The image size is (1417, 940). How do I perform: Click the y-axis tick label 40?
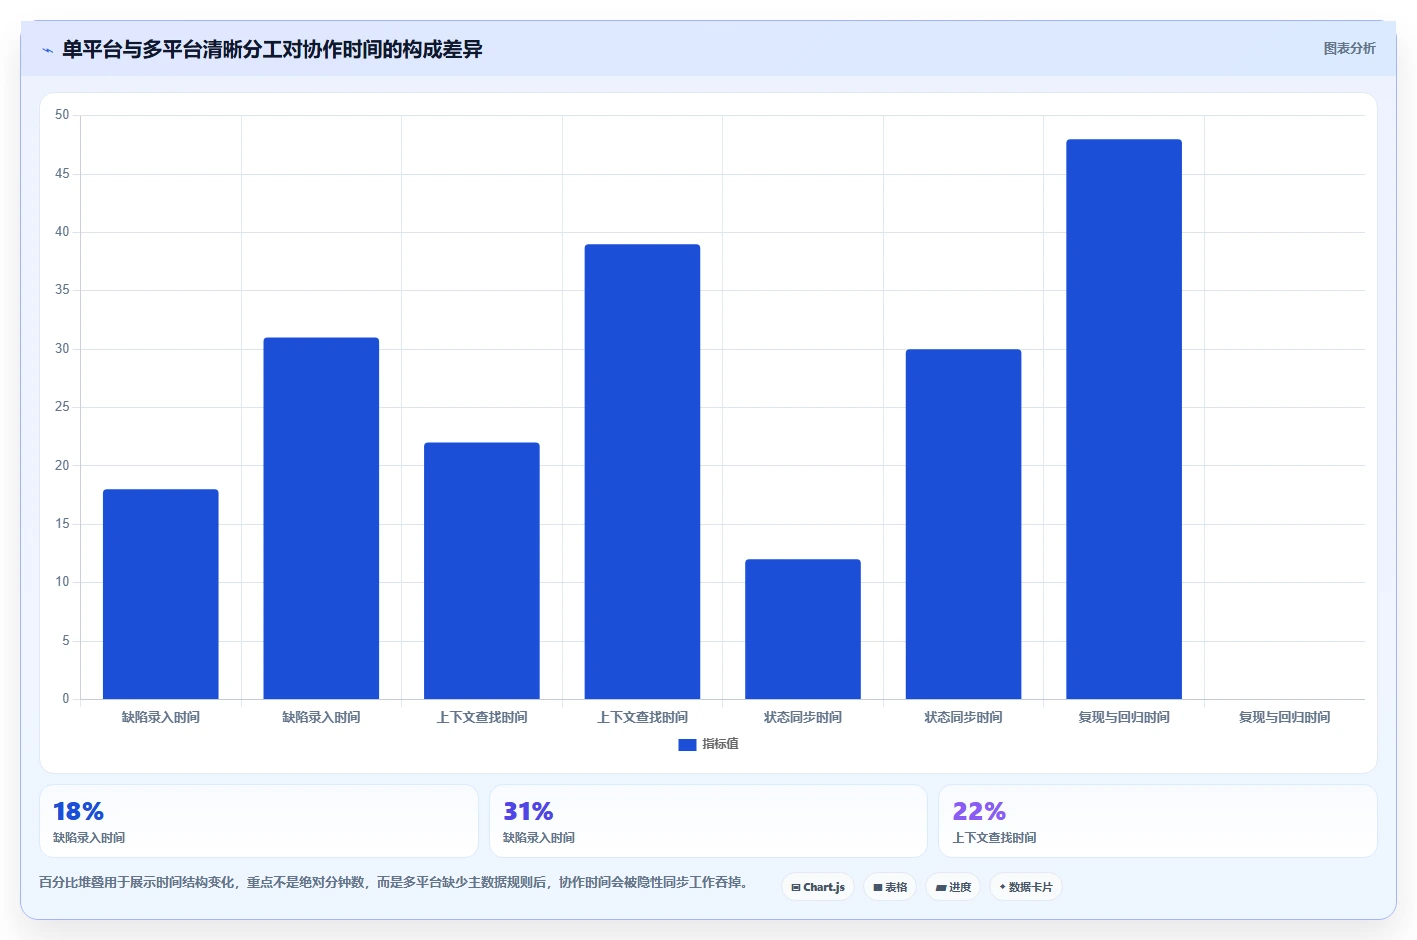pos(62,232)
